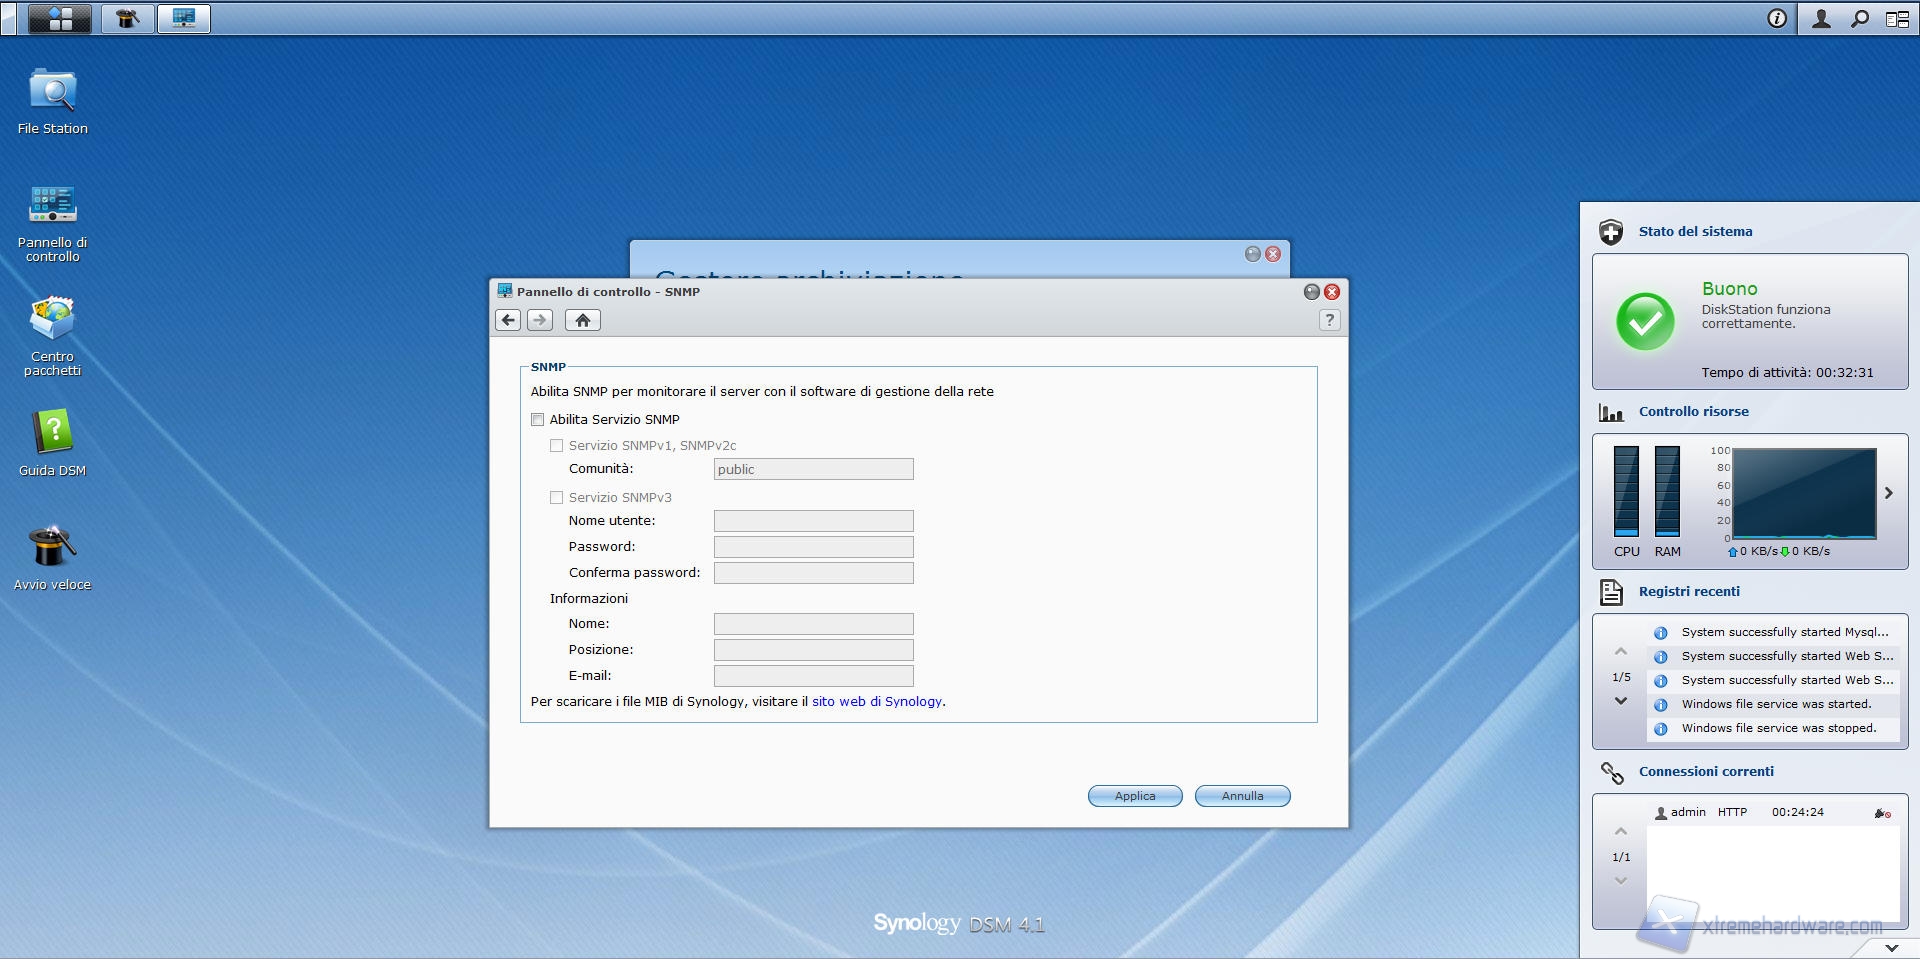Click the home button in control panel
The width and height of the screenshot is (1920, 959).
[x=582, y=320]
